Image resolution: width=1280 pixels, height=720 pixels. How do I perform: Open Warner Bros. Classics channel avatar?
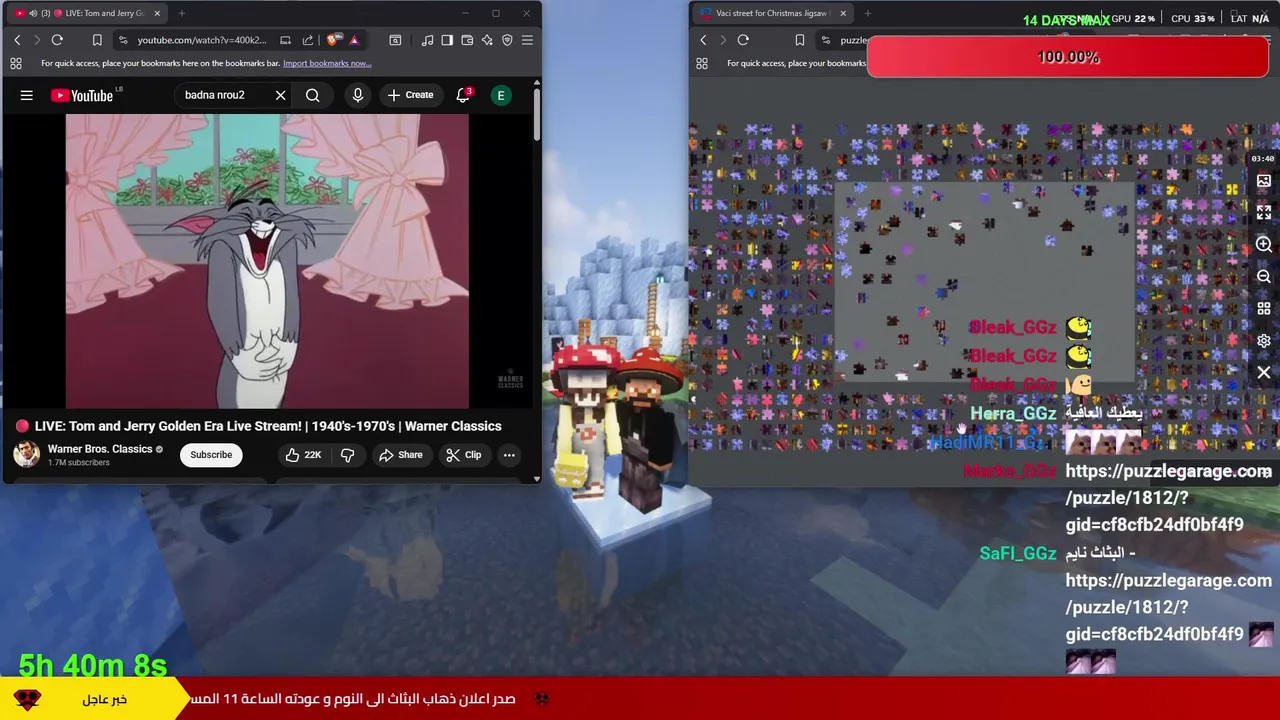(26, 454)
